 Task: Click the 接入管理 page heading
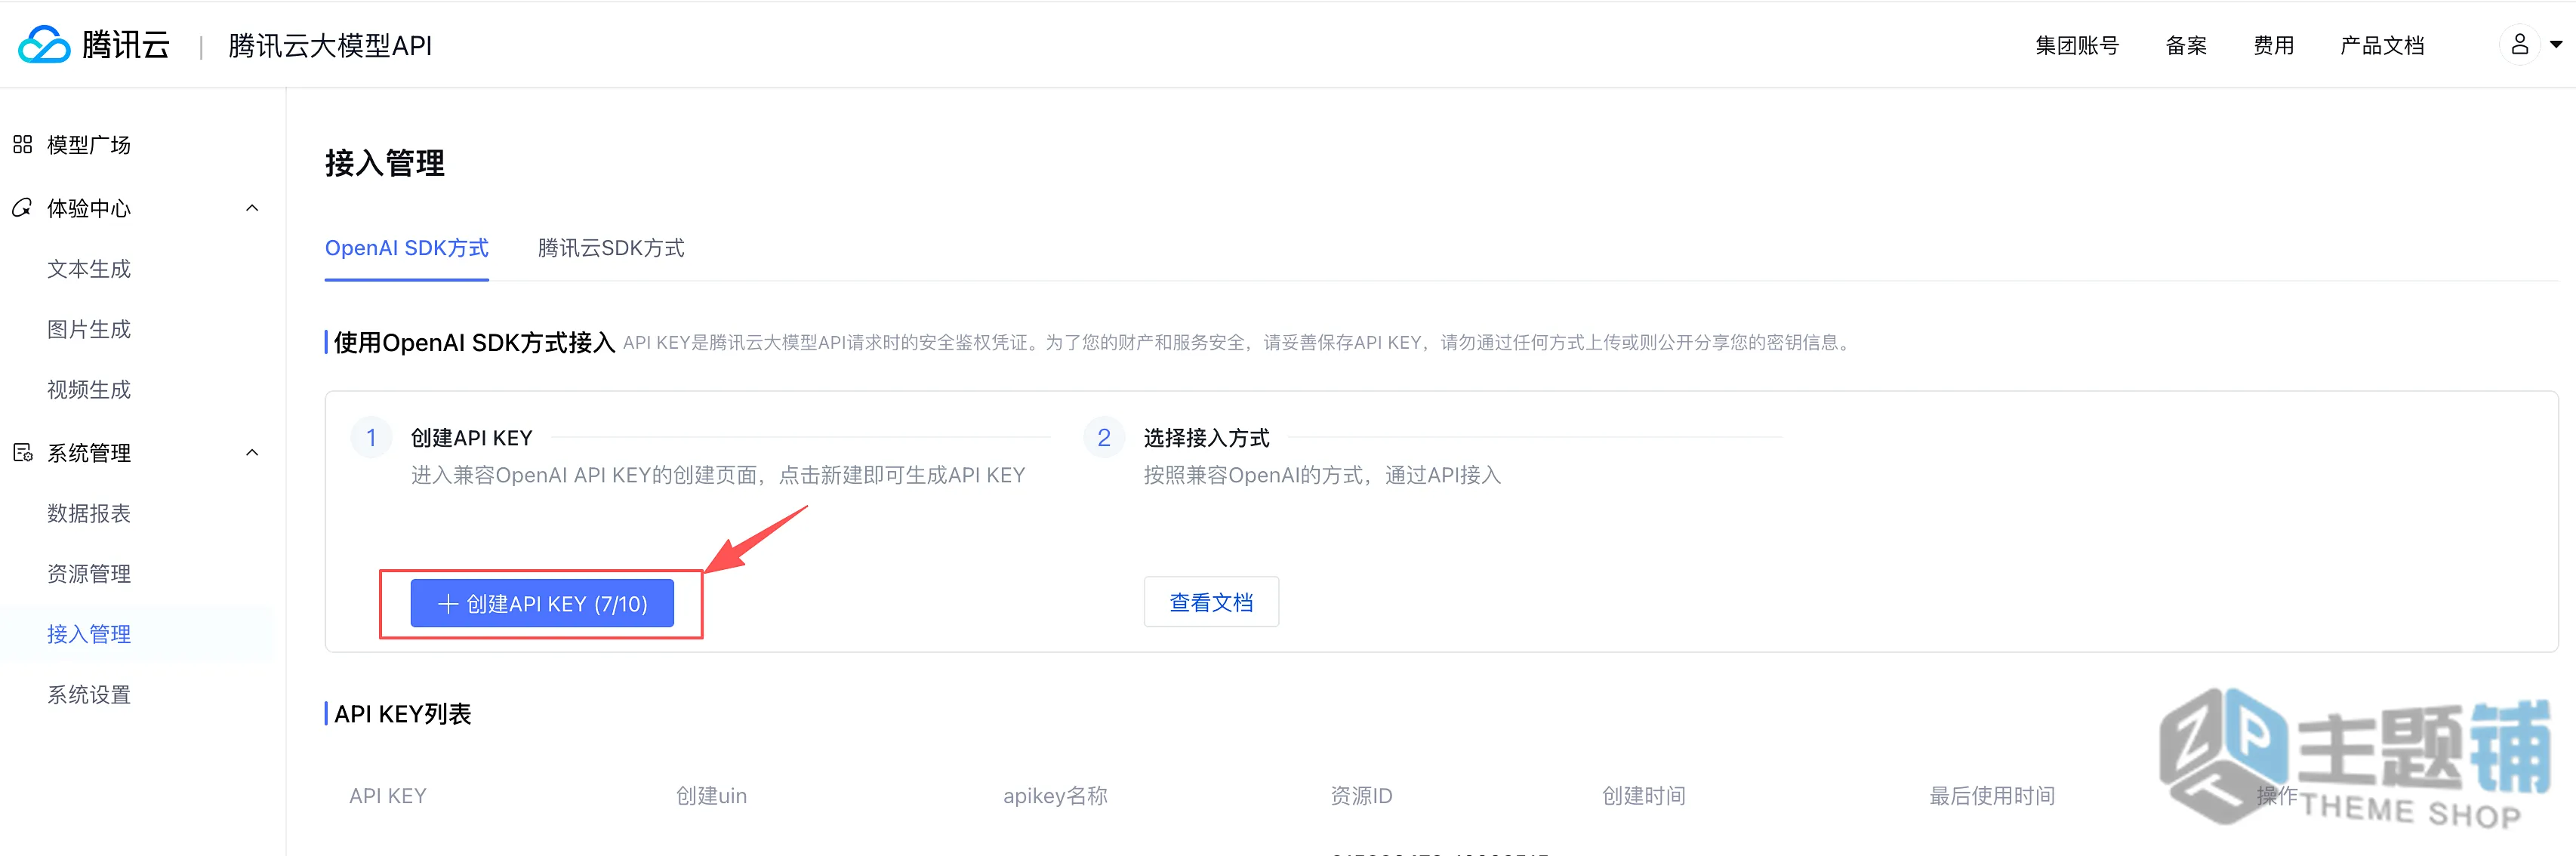pos(385,163)
